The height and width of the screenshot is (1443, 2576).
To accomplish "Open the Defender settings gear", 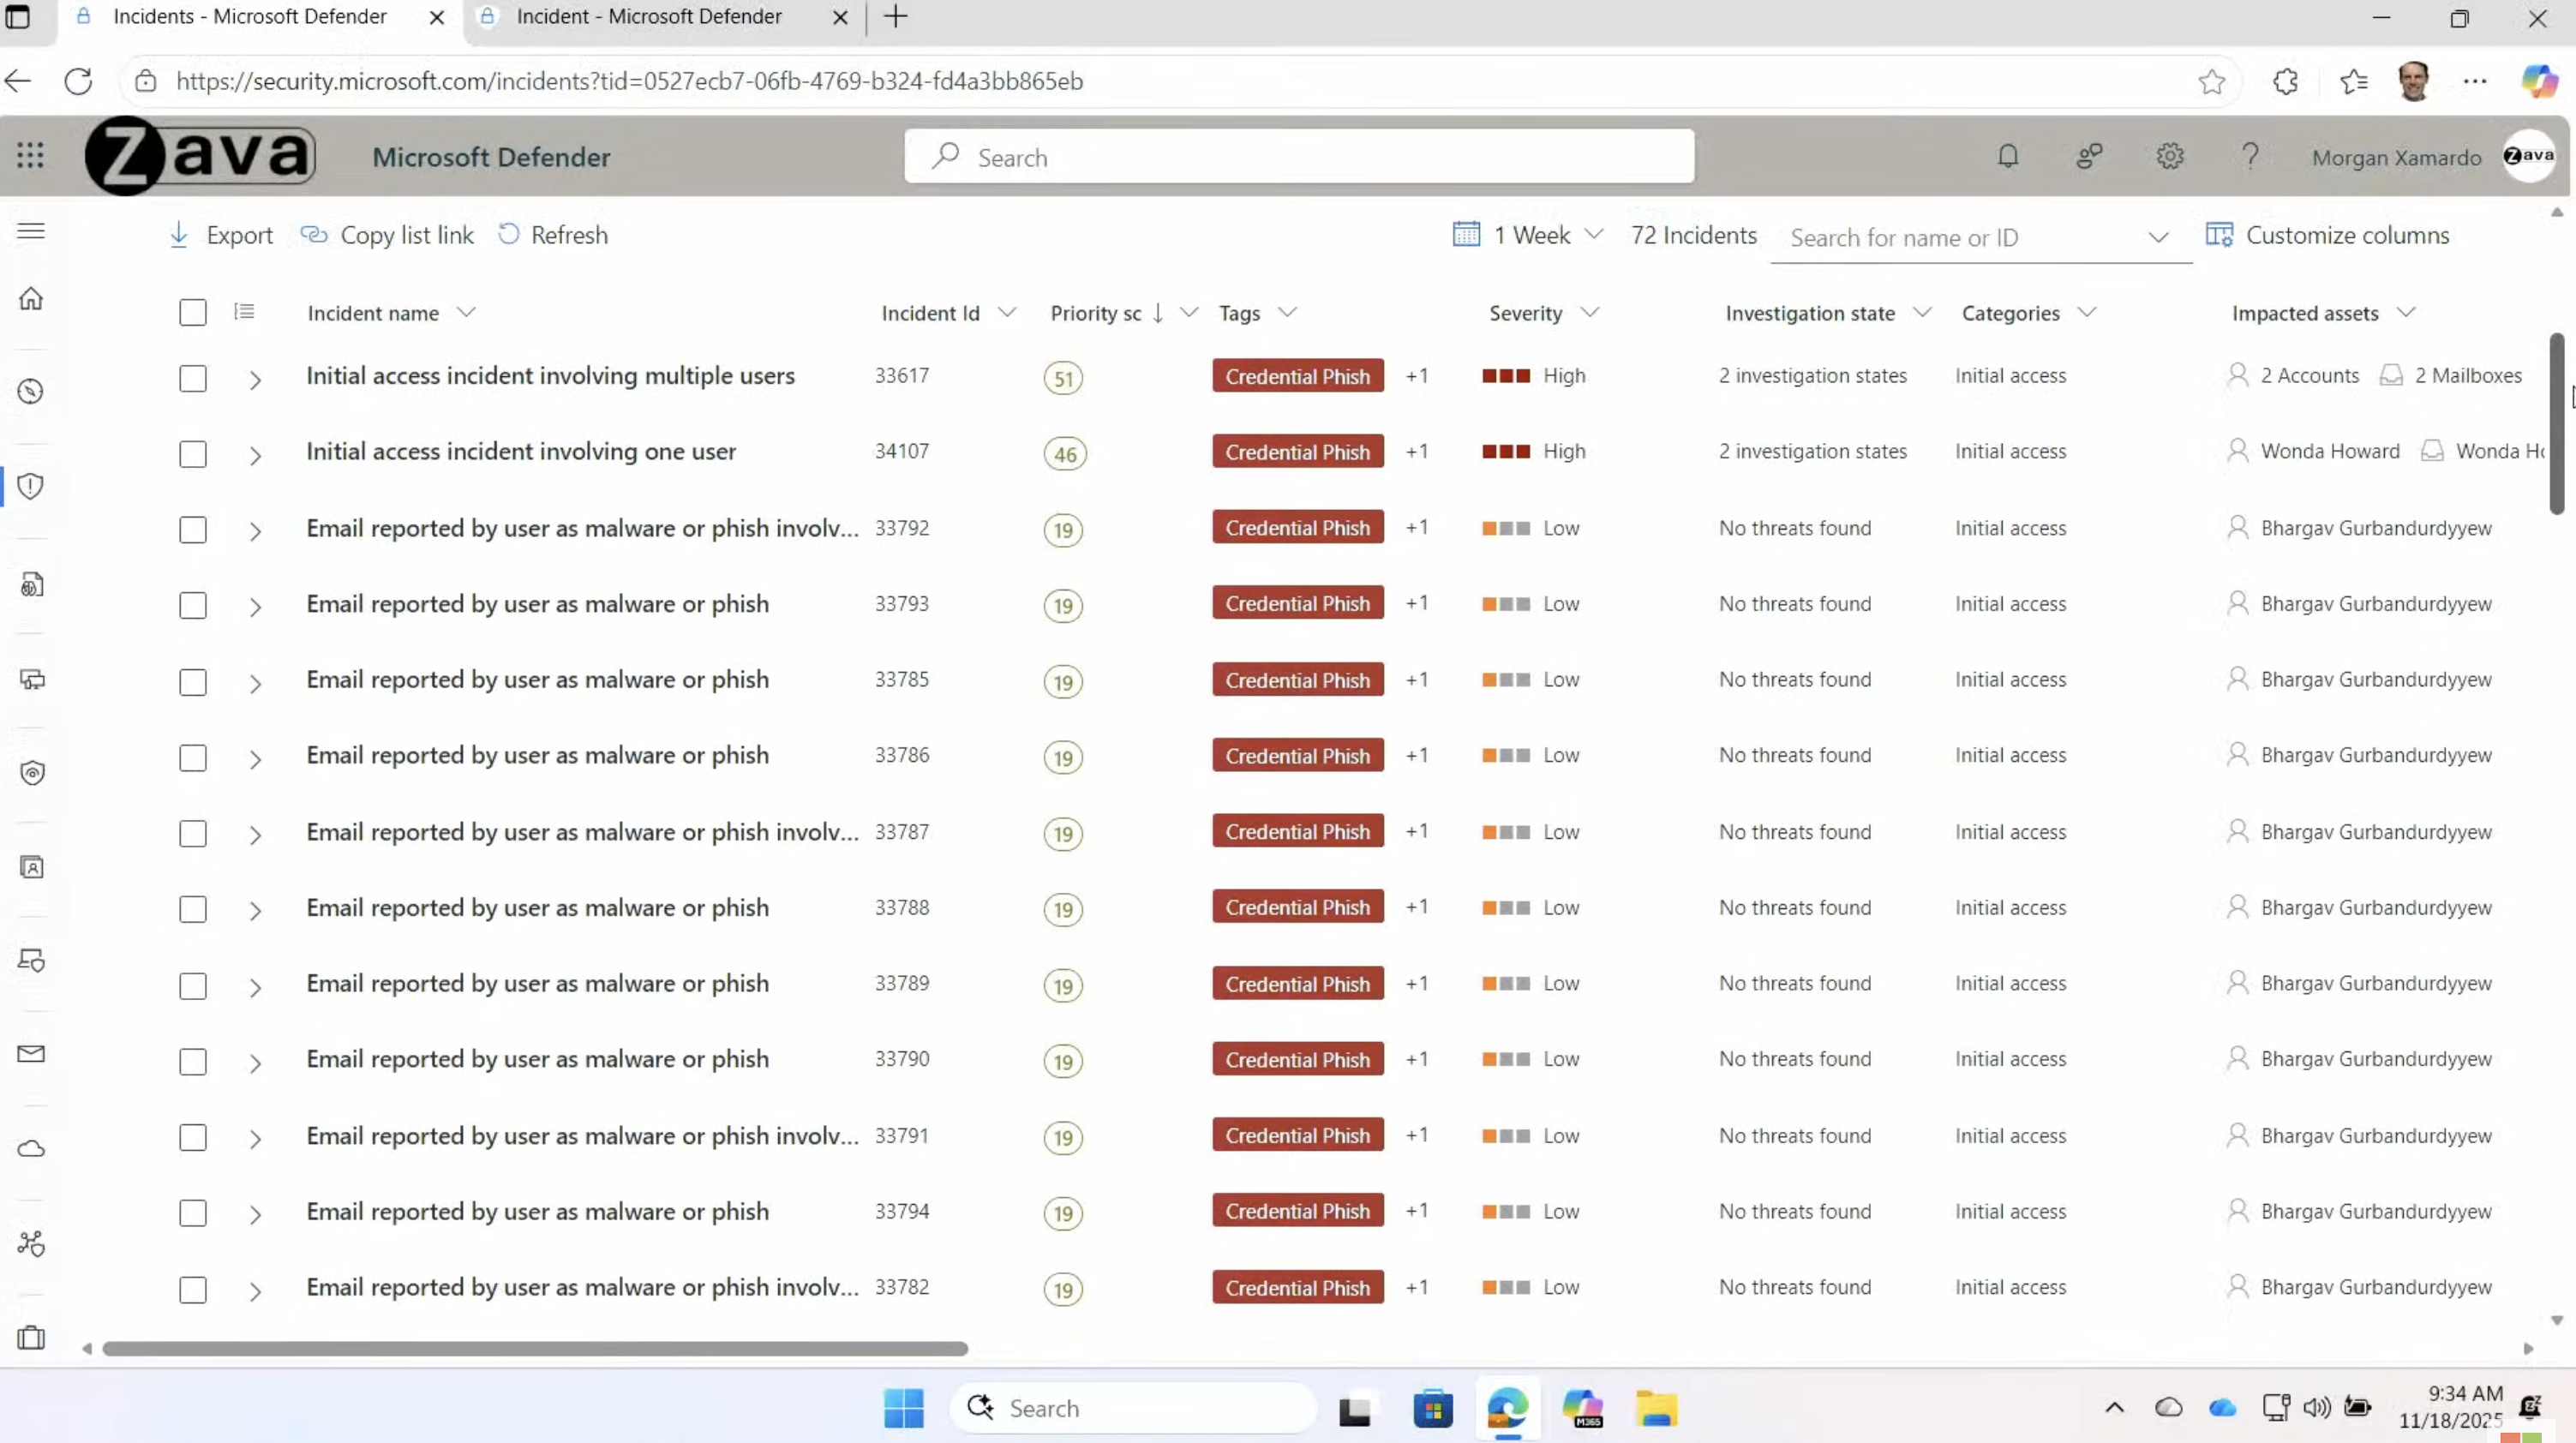I will [x=2169, y=156].
